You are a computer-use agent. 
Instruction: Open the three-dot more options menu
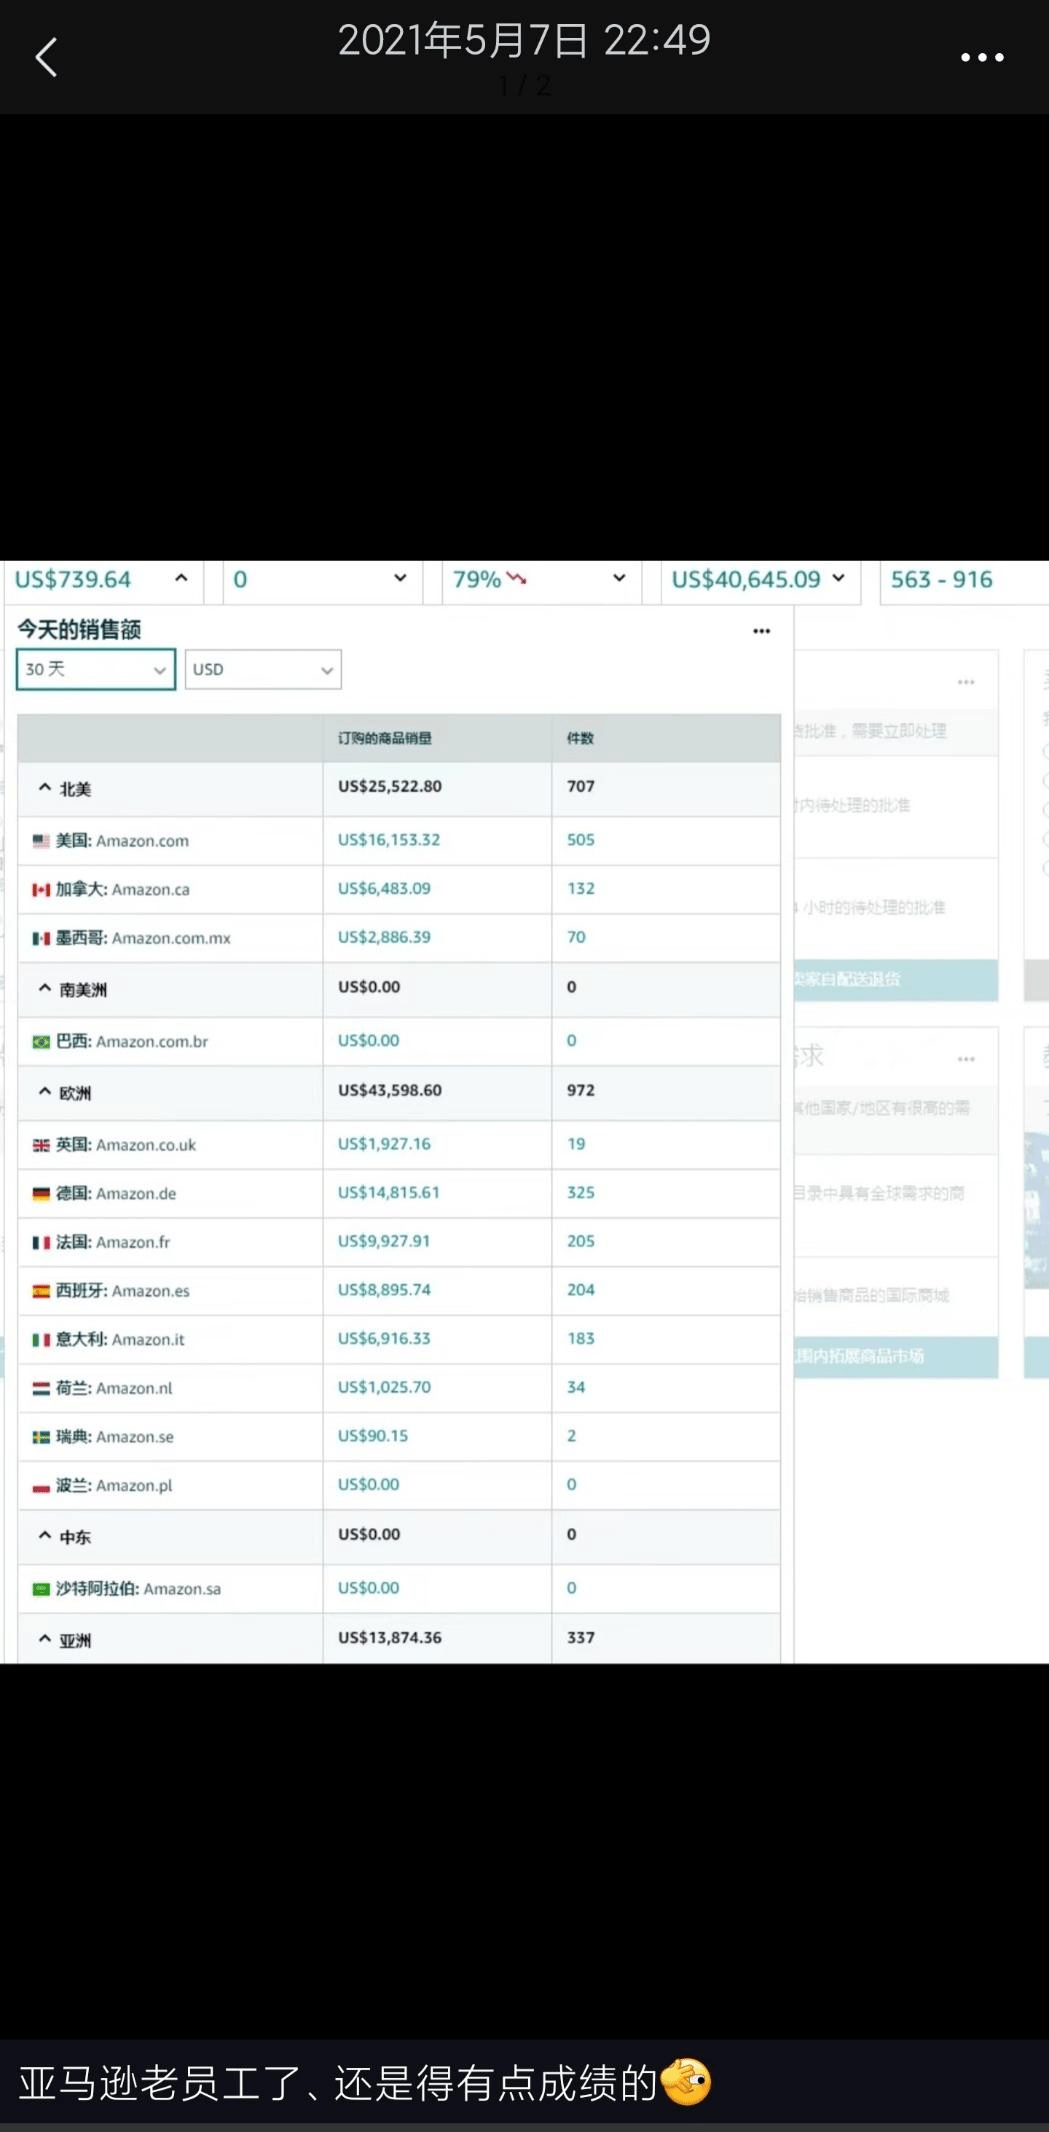coord(982,58)
